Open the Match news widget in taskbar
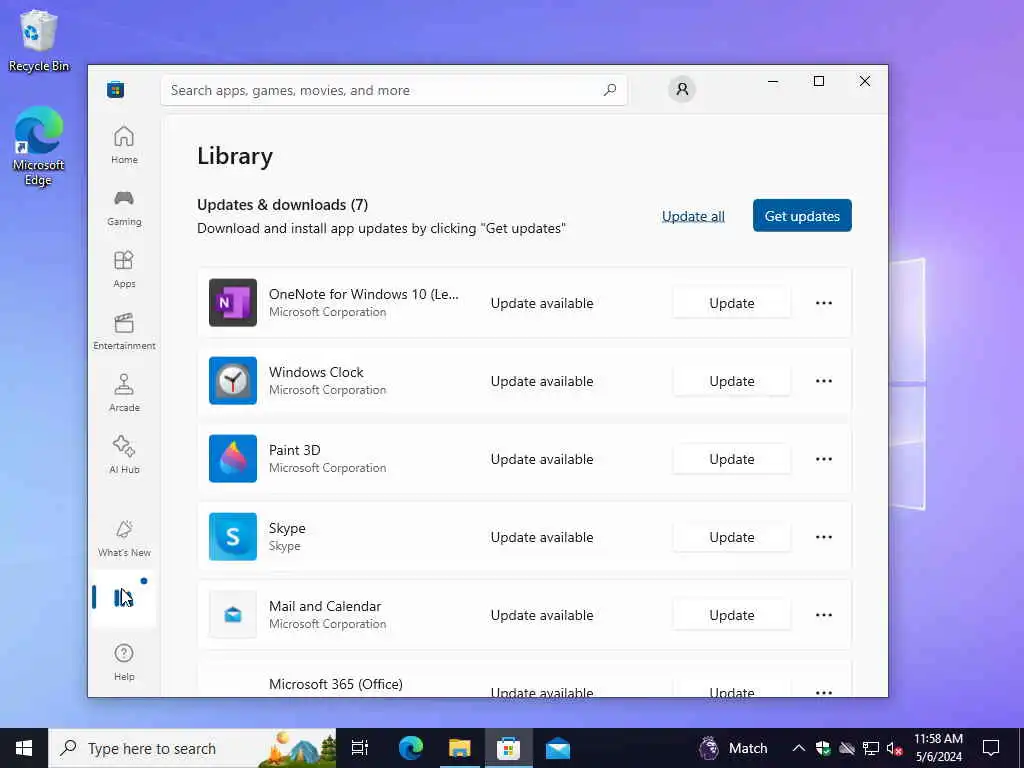This screenshot has width=1024, height=768. [x=733, y=748]
